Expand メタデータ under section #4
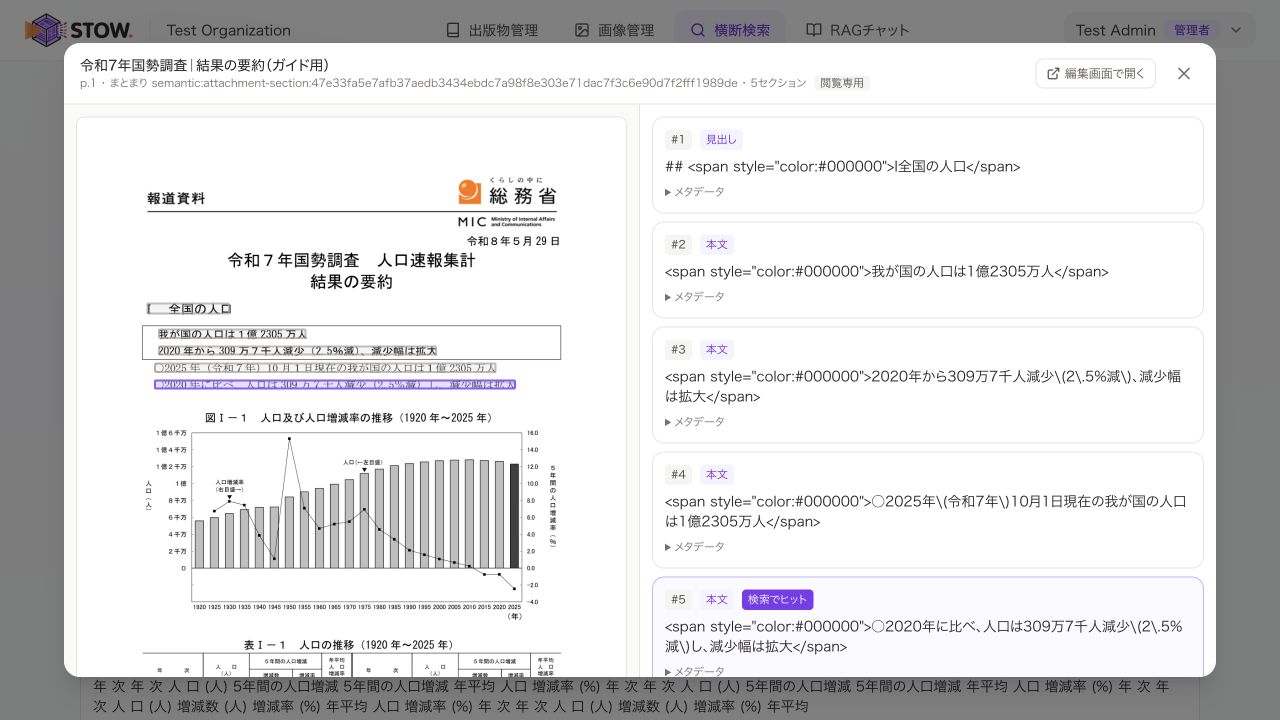This screenshot has height=720, width=1280. coord(695,547)
